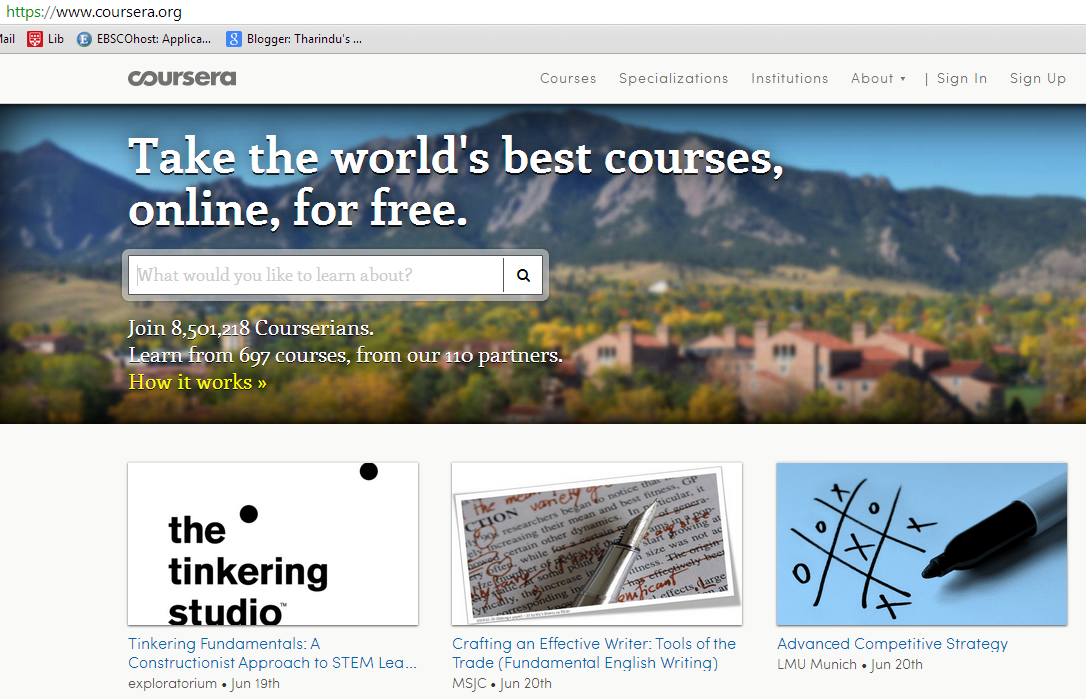
Task: Expand the About dropdown menu
Action: click(x=878, y=78)
